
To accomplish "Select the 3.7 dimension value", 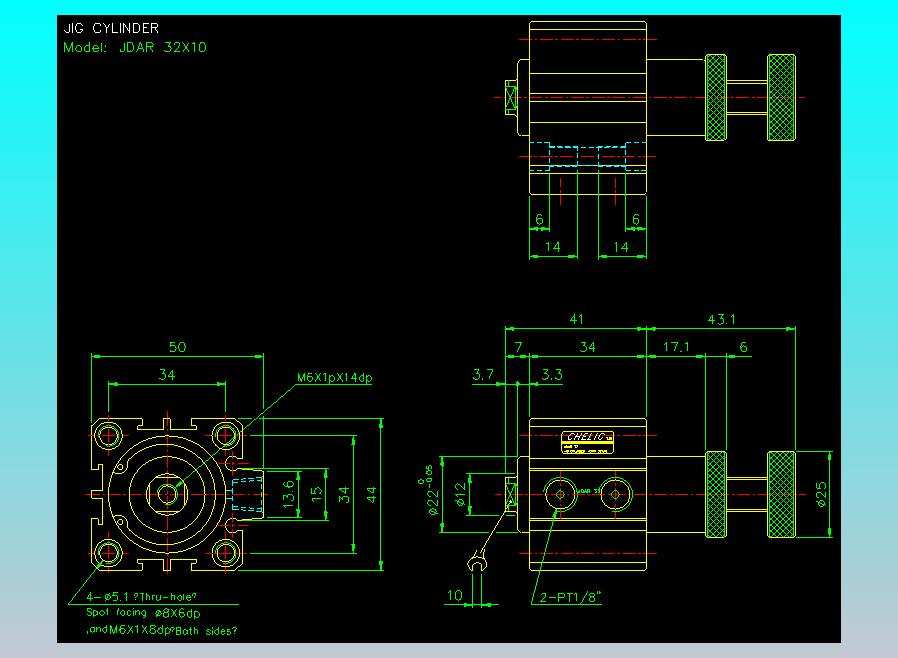I will point(483,375).
